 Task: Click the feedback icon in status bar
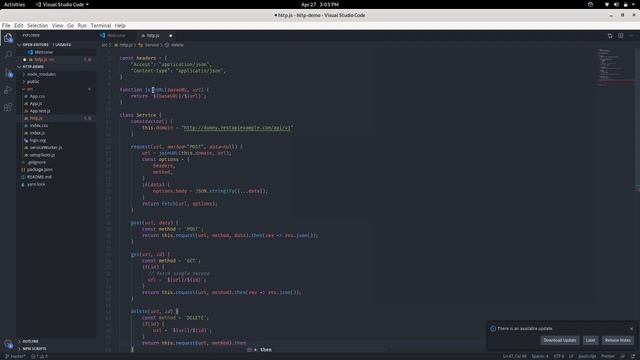[x=622, y=356]
